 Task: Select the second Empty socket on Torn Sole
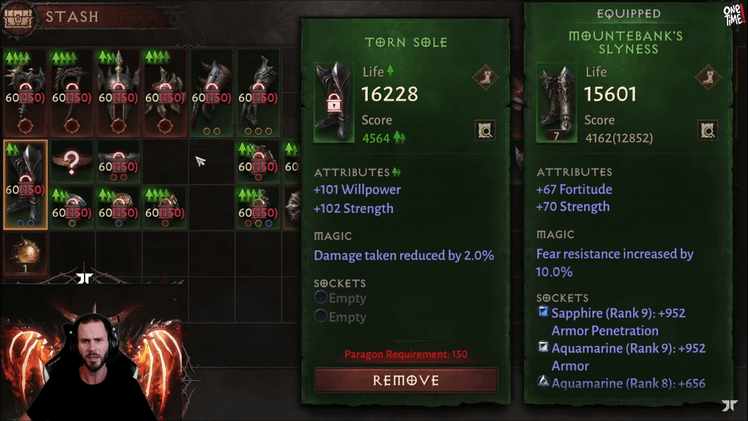coord(341,317)
